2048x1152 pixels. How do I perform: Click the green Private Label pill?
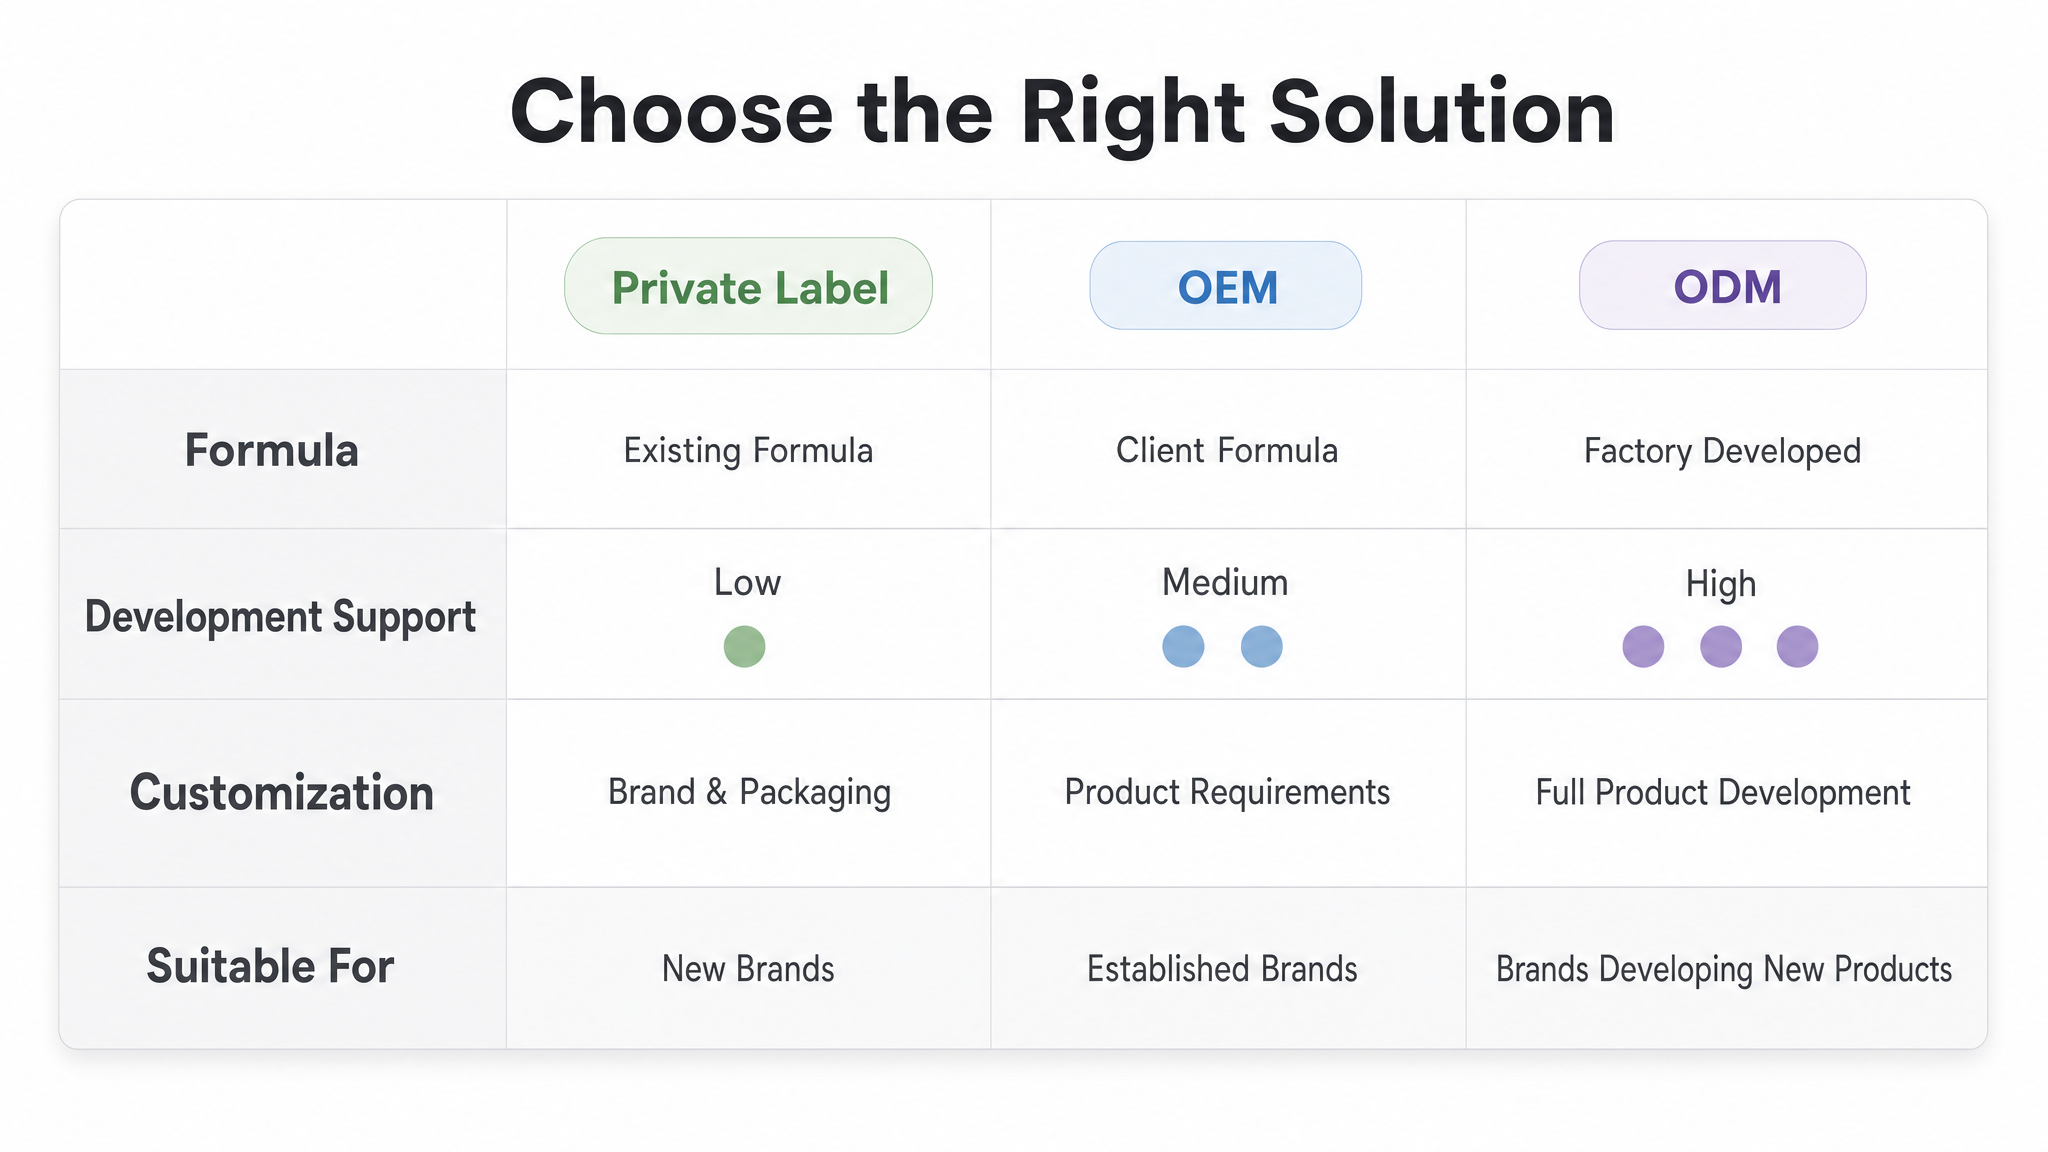pyautogui.click(x=748, y=286)
